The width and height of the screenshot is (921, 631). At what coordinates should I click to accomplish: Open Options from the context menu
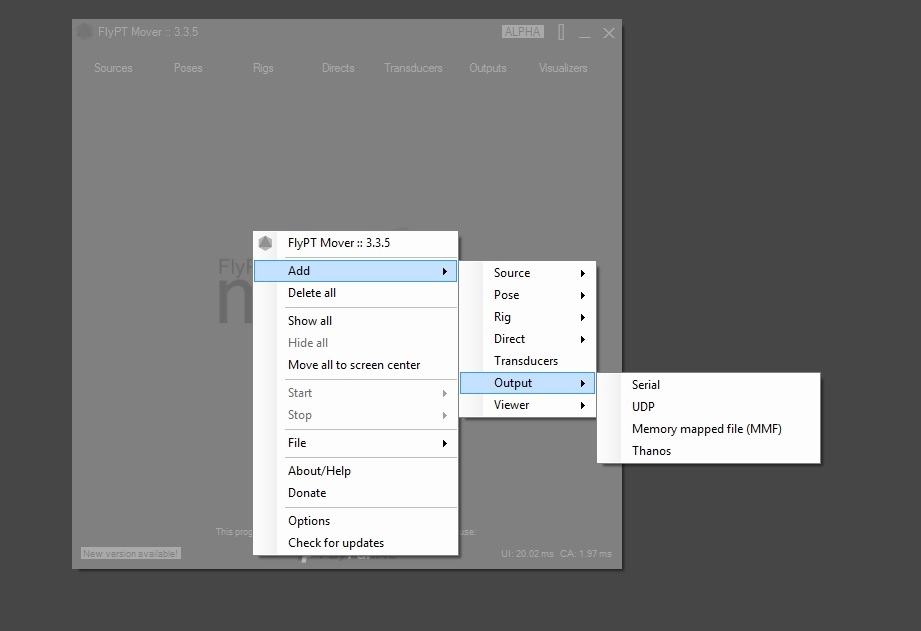(355, 521)
